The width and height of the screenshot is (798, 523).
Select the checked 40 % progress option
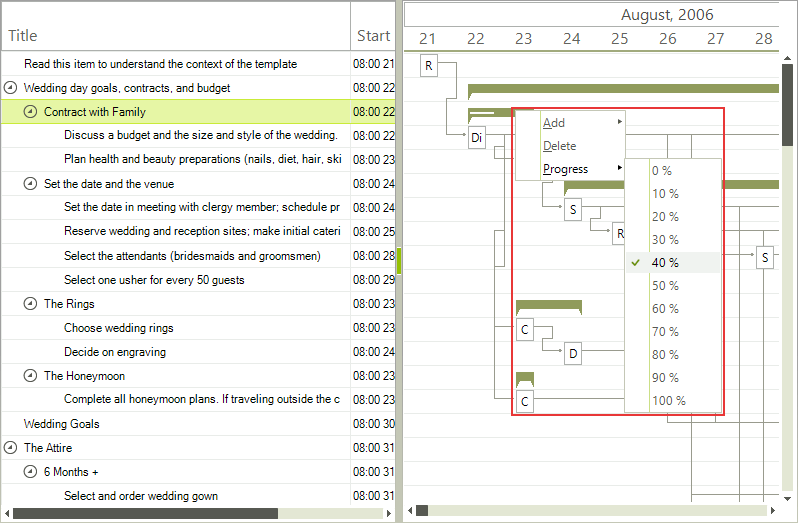point(672,263)
